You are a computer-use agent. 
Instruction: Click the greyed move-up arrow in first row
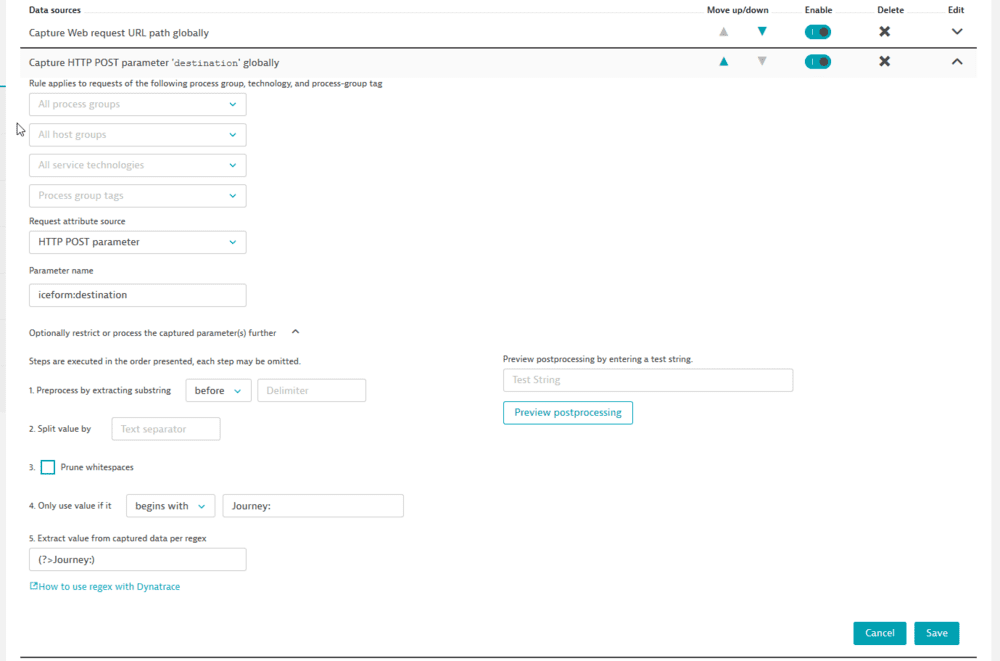[x=724, y=32]
